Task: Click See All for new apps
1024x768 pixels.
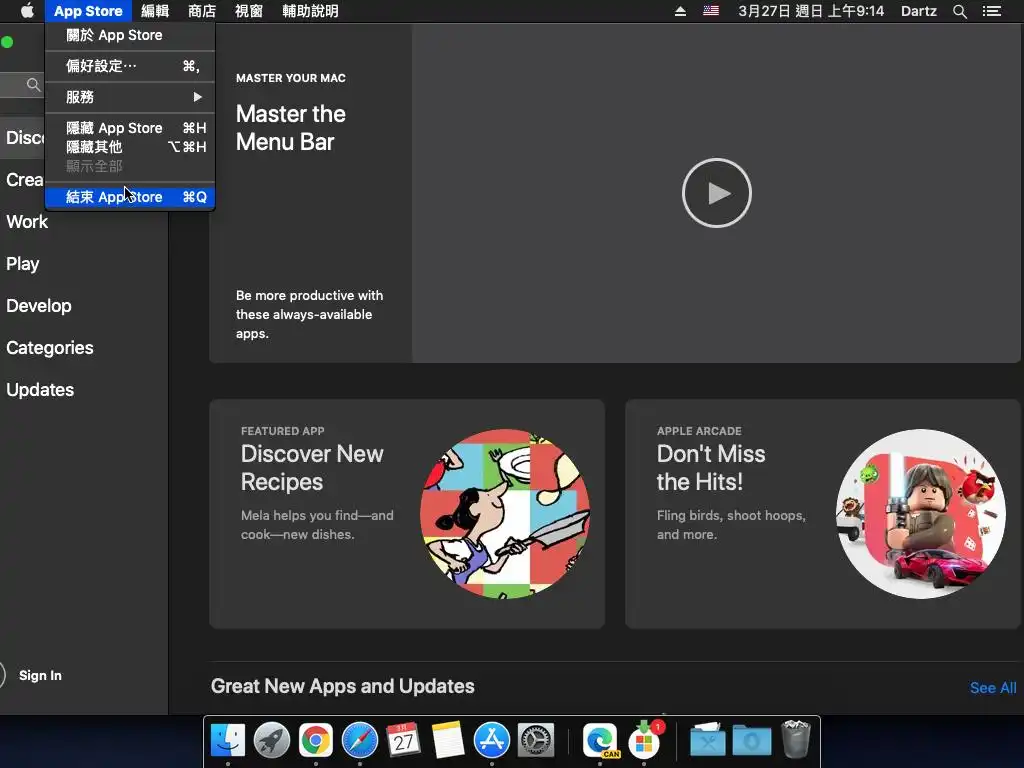Action: click(993, 688)
